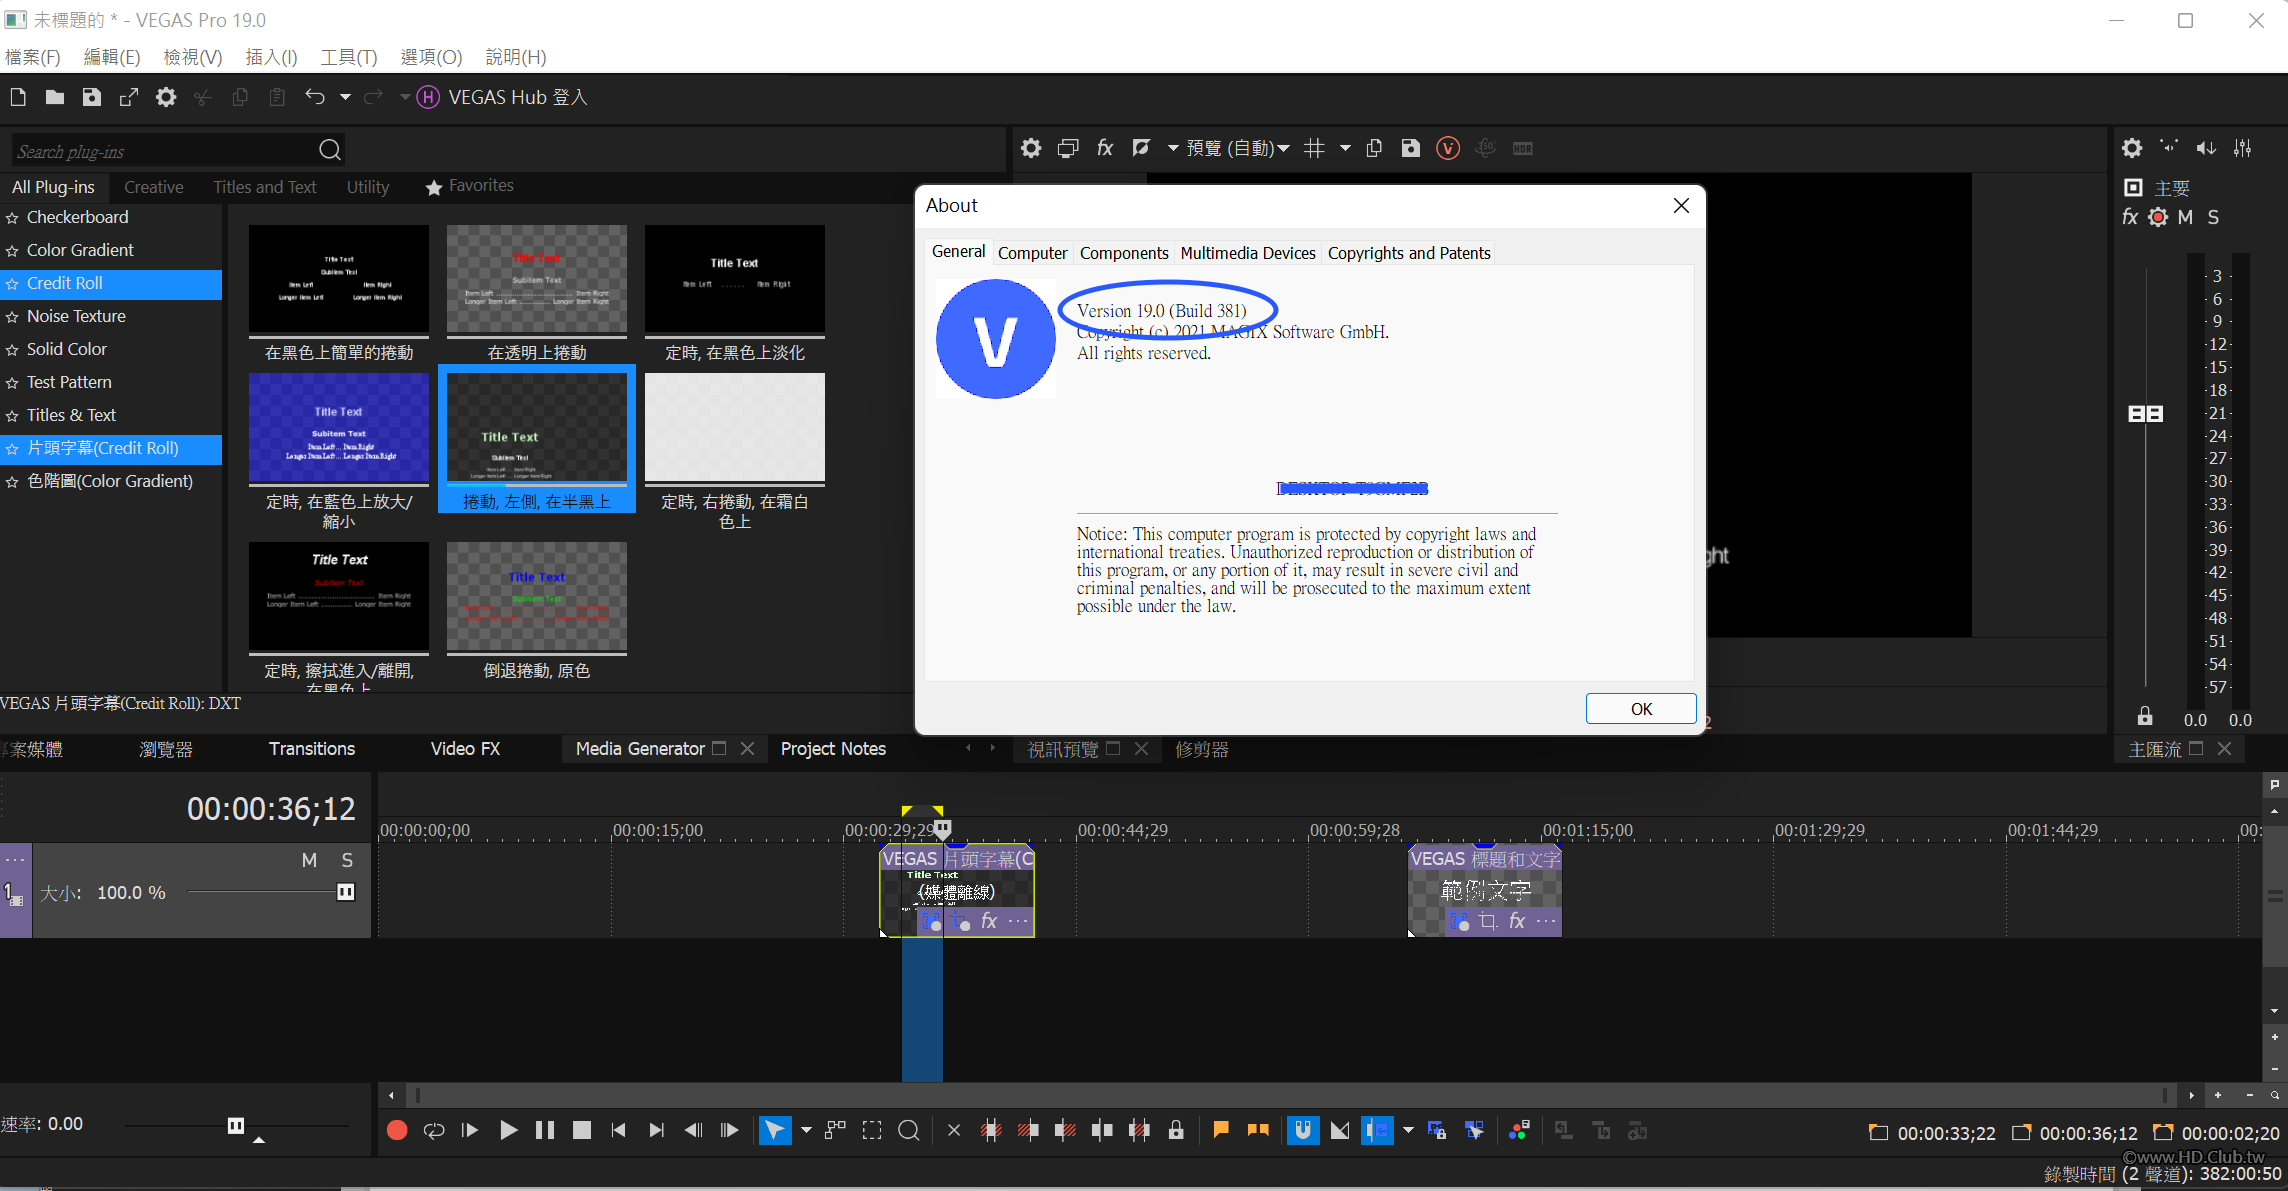Switch to the Computer tab
This screenshot has width=2288, height=1191.
tap(1032, 253)
